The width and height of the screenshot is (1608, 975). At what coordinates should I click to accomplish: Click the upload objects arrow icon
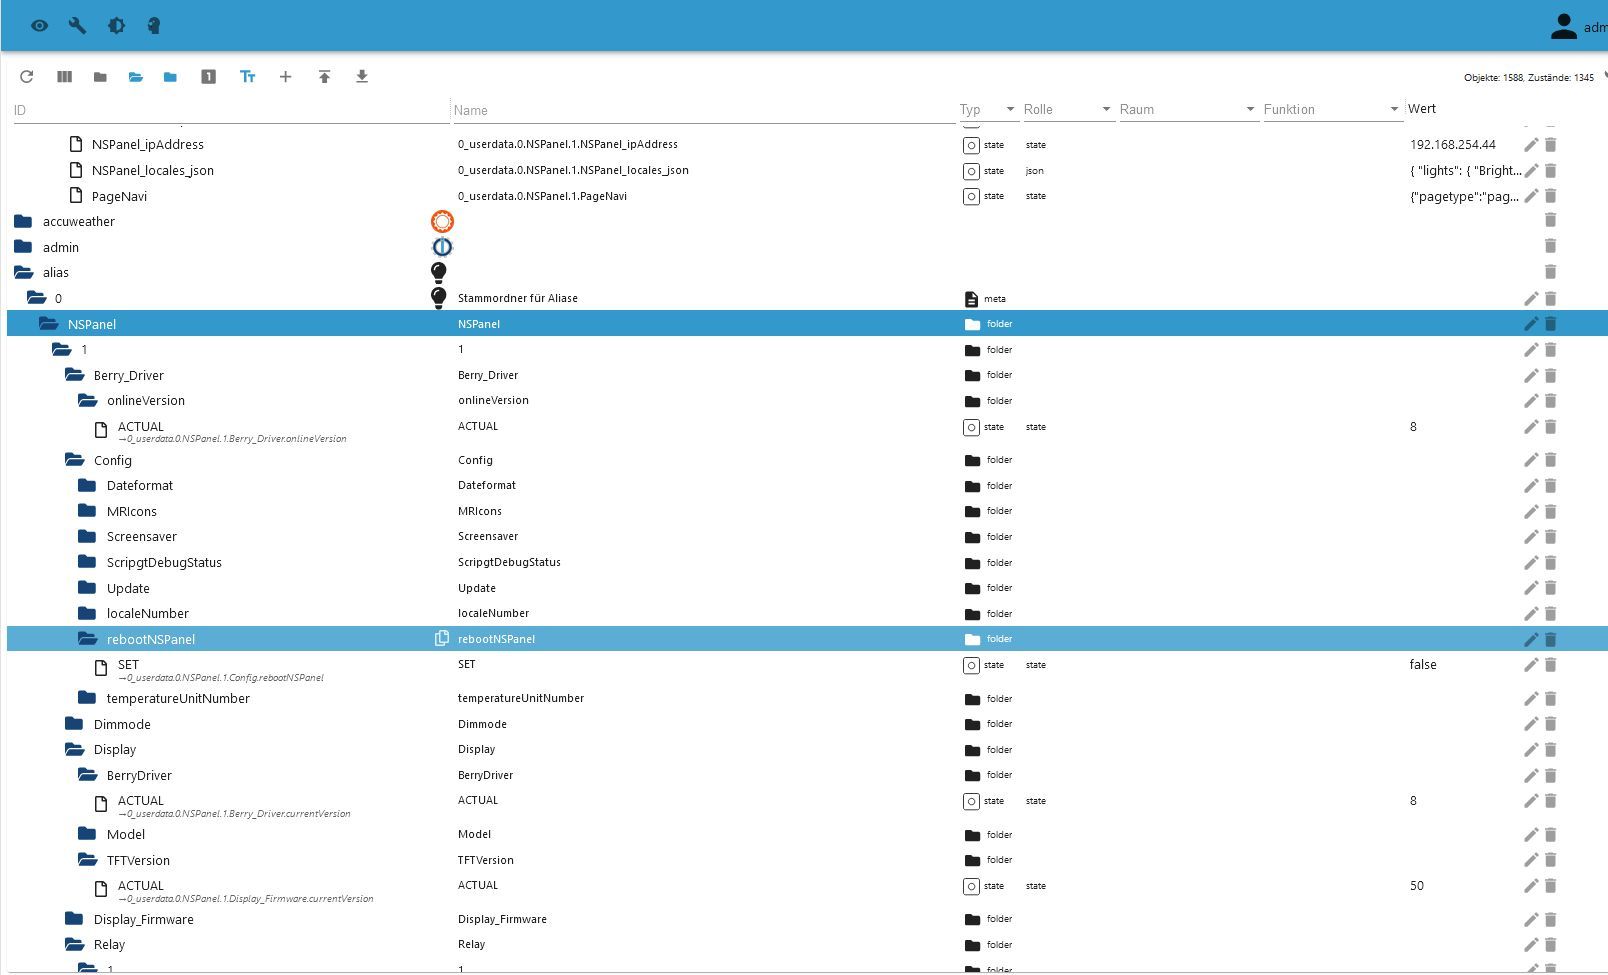324,77
